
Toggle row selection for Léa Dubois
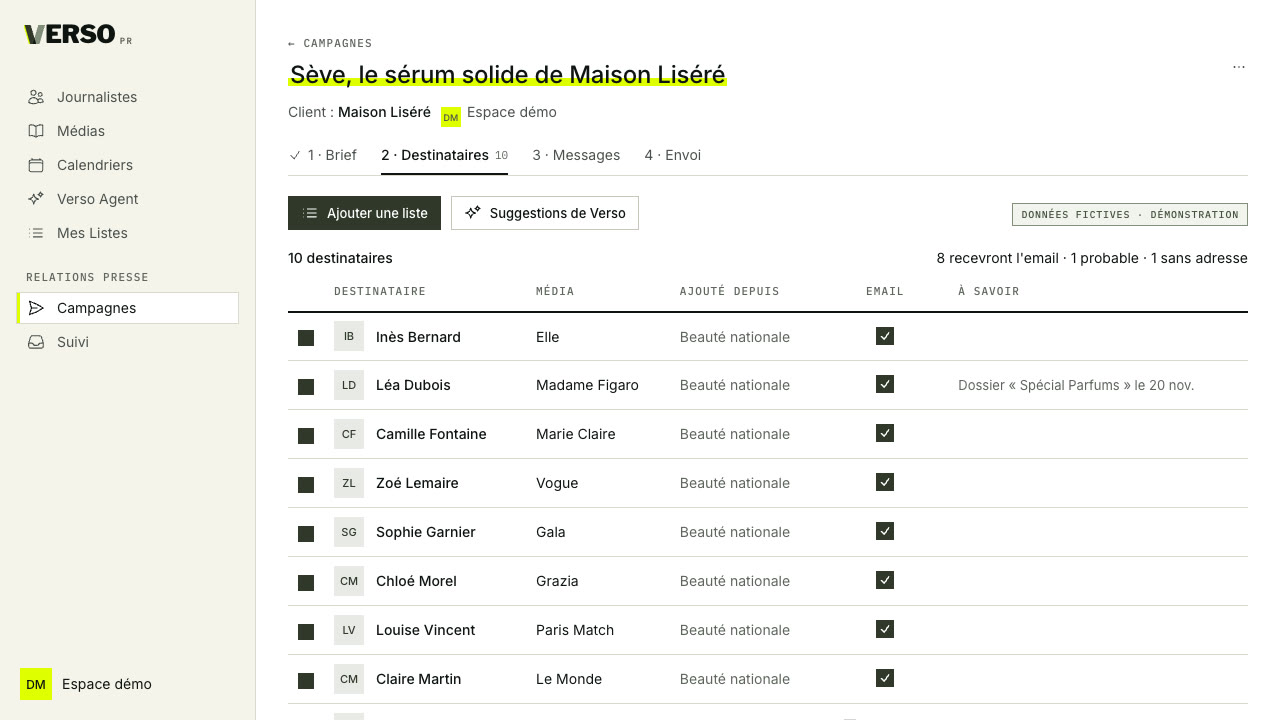click(306, 387)
